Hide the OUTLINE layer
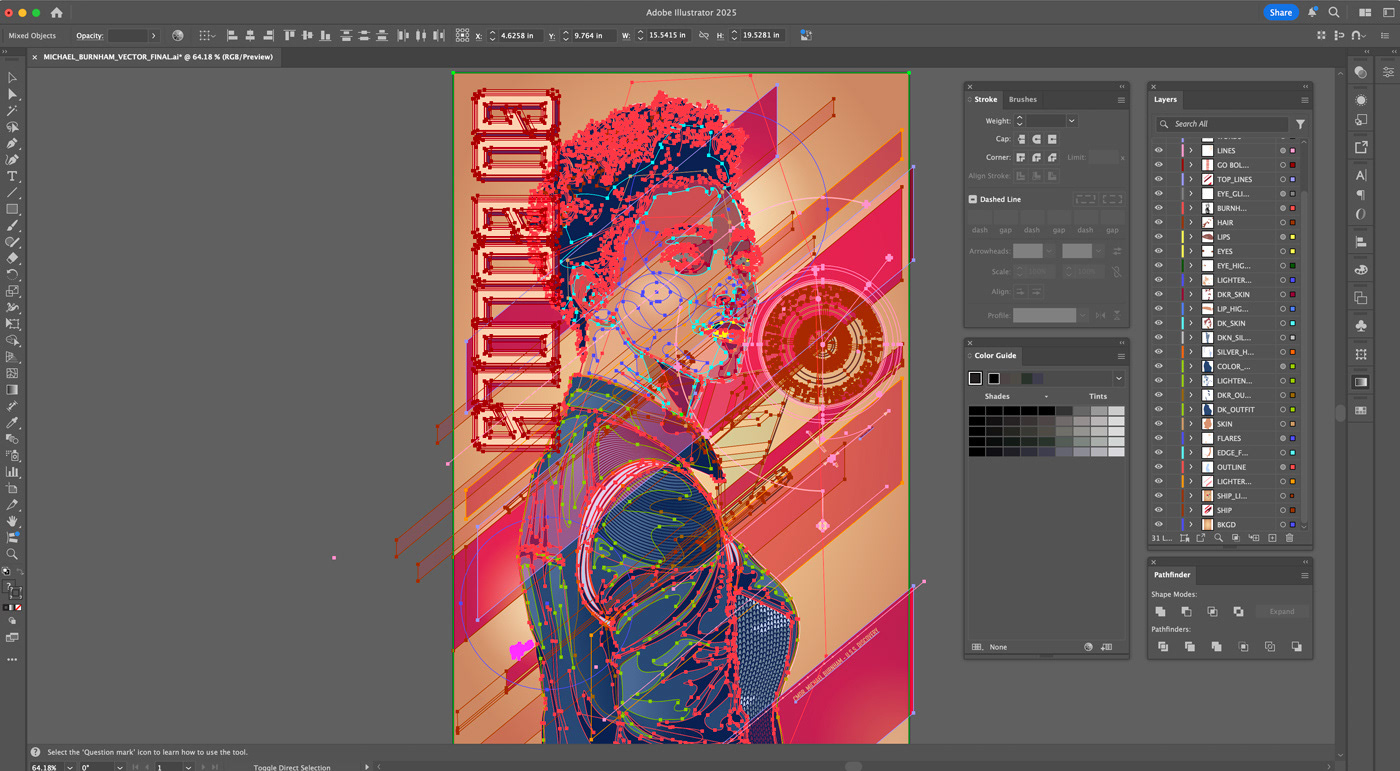The image size is (1400, 771). pos(1159,467)
